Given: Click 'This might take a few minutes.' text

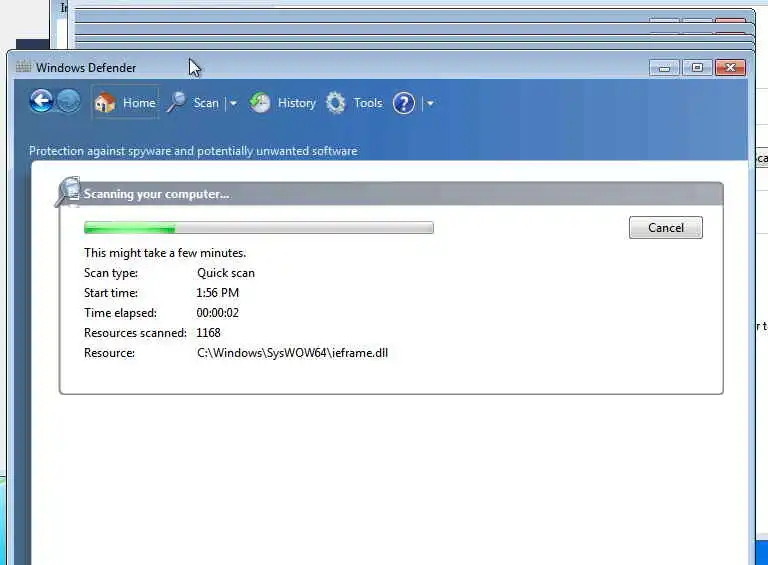Looking at the screenshot, I should 165,253.
